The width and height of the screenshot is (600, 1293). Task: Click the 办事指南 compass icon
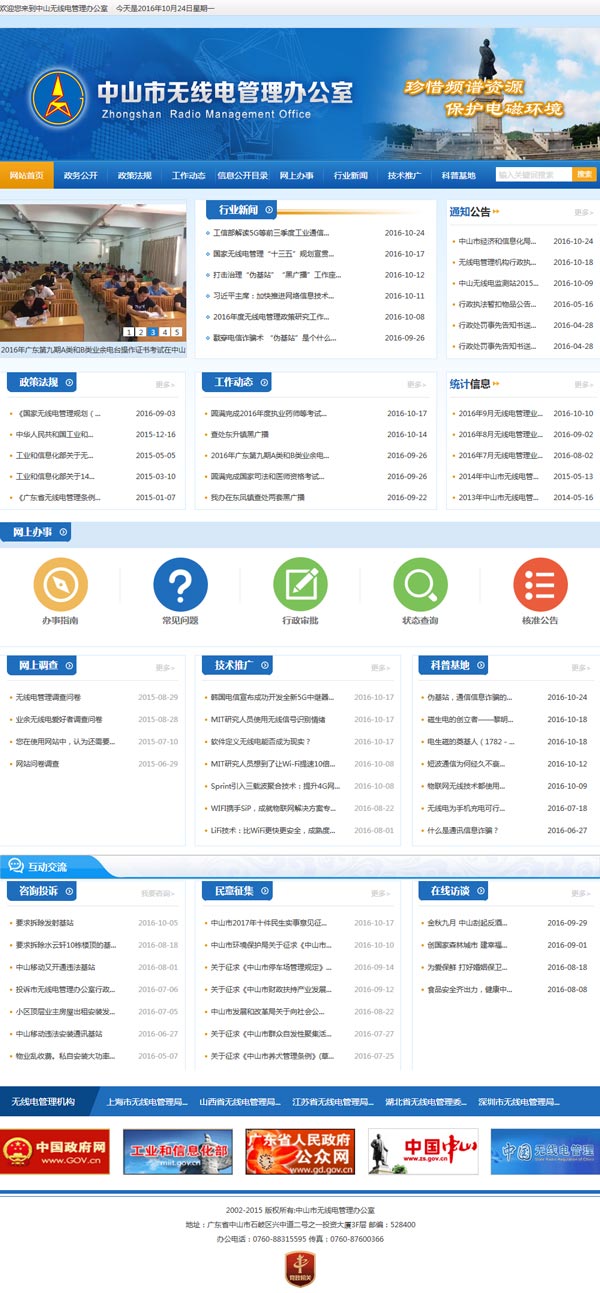(60, 584)
